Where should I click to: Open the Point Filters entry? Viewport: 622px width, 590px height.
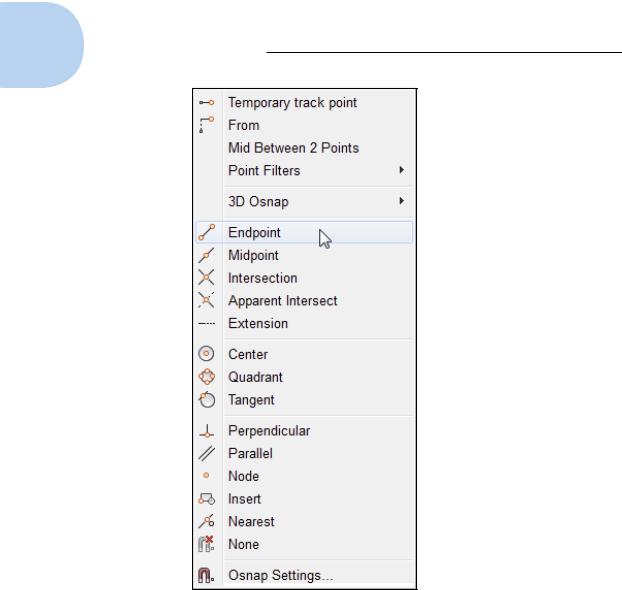coord(304,171)
